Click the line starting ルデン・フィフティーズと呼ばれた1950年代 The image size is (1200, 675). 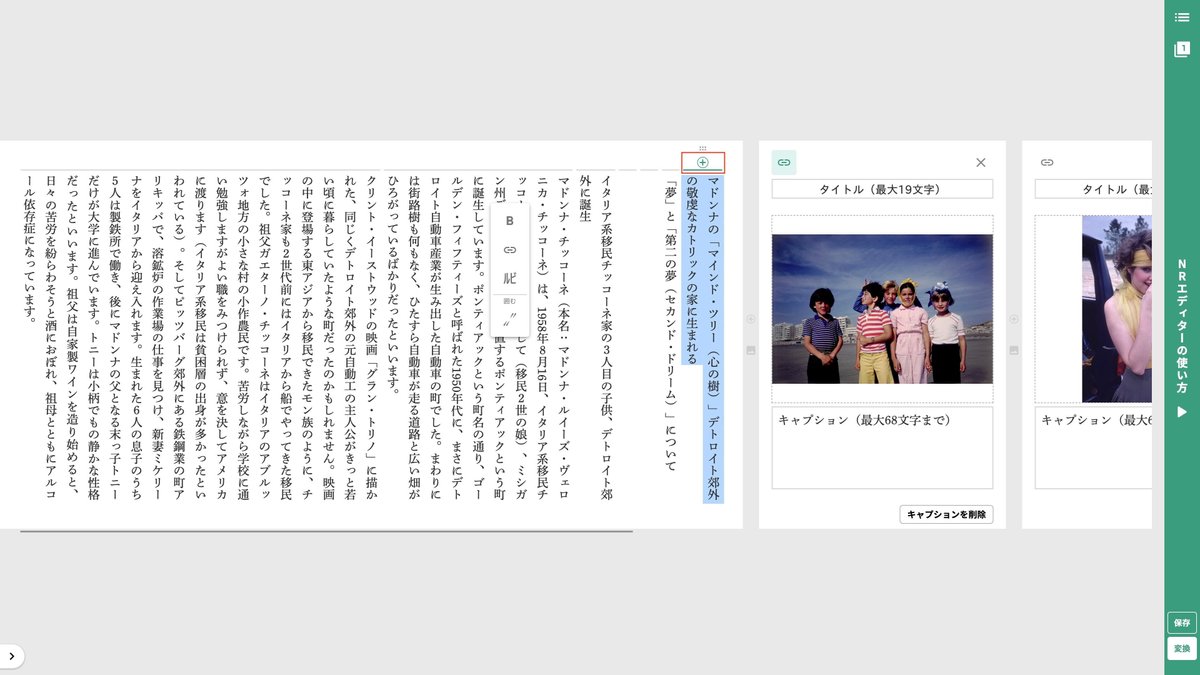(x=456, y=340)
